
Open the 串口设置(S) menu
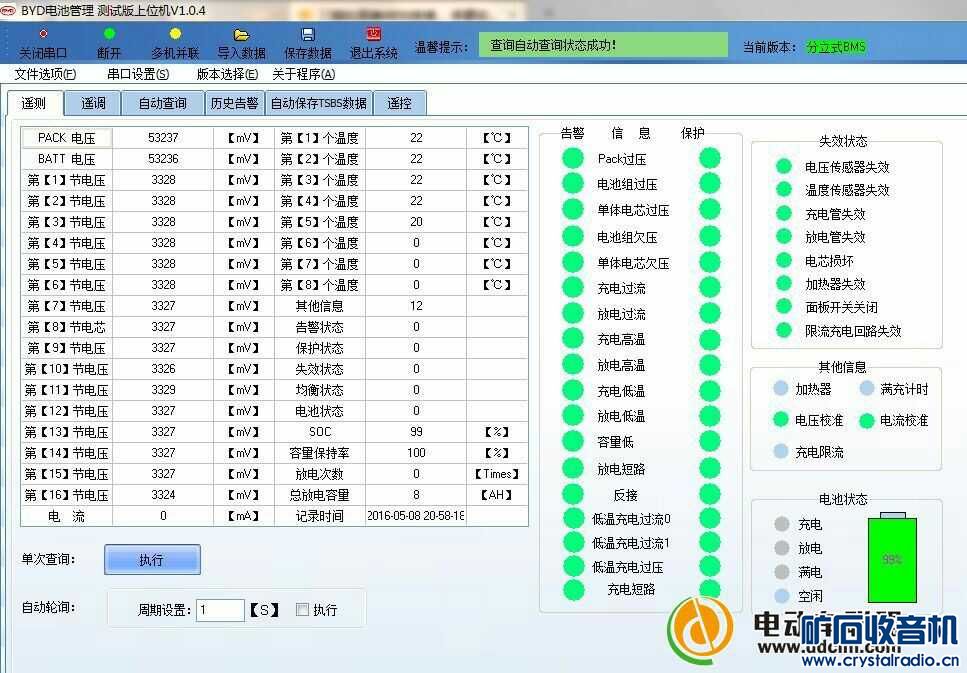138,74
